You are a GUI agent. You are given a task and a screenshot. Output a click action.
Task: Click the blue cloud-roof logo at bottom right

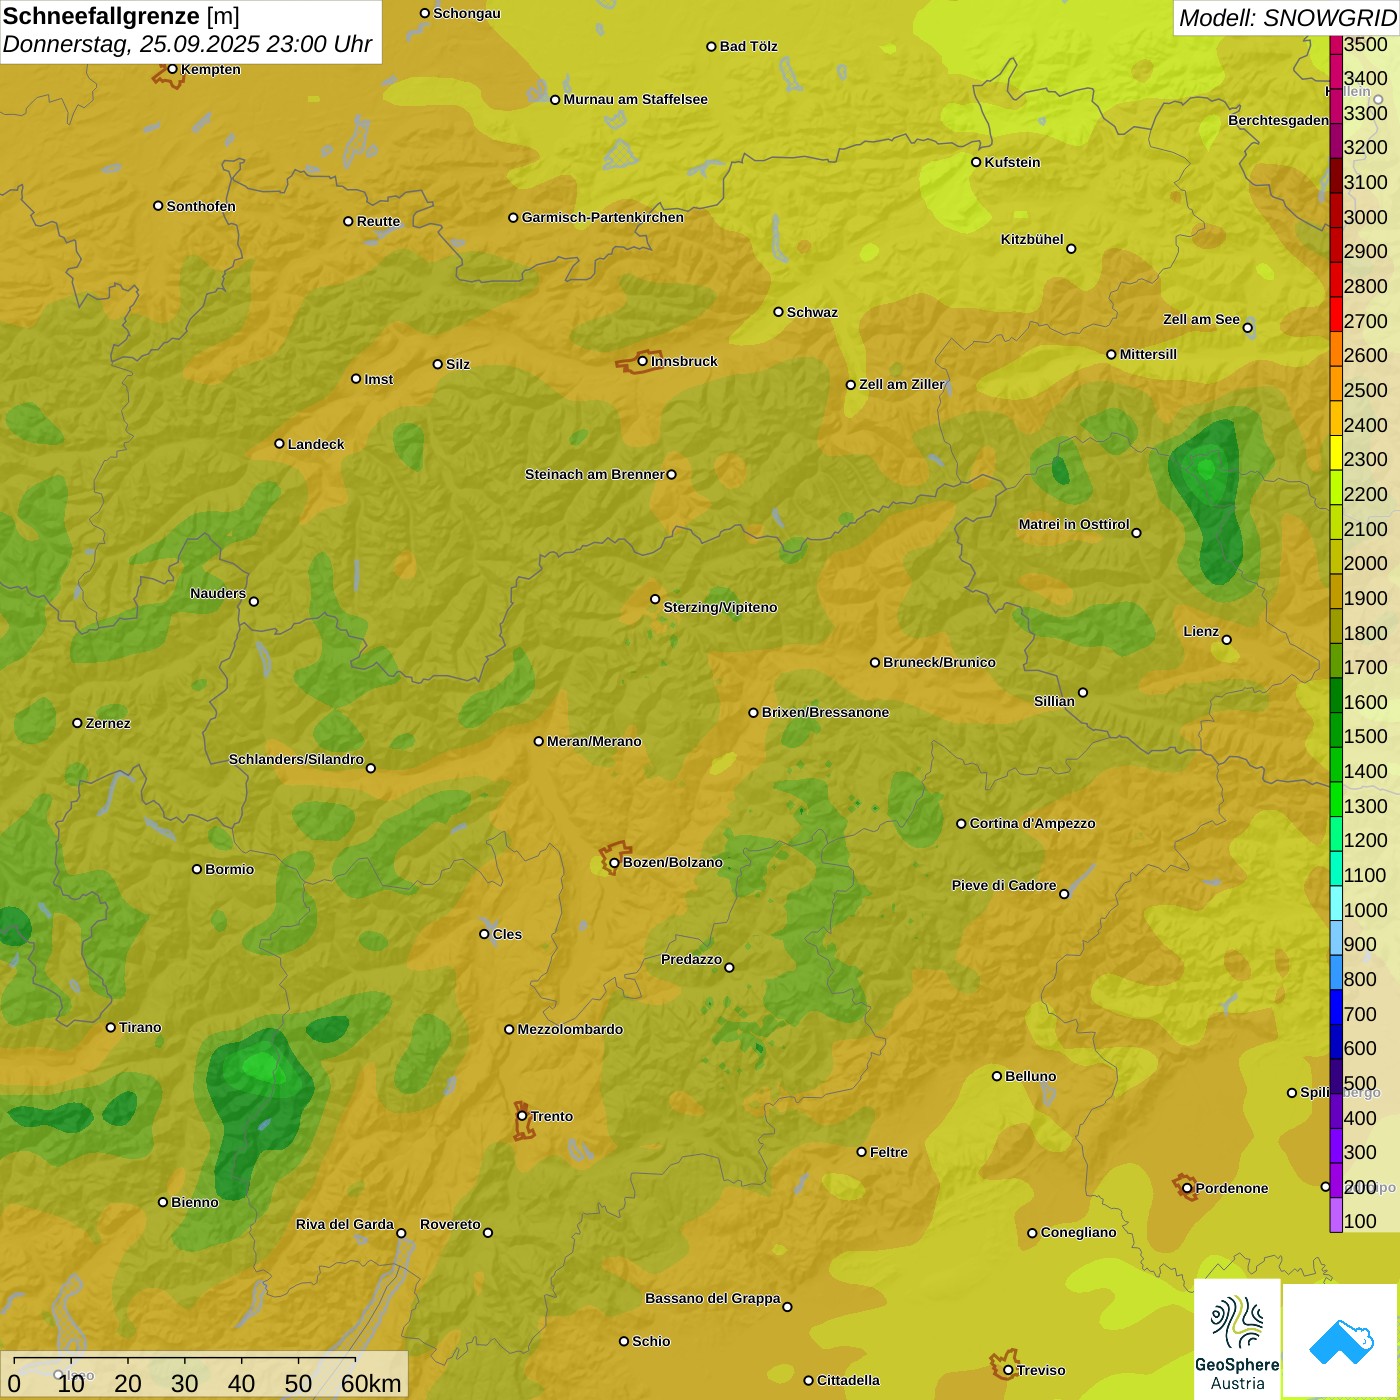click(x=1341, y=1342)
